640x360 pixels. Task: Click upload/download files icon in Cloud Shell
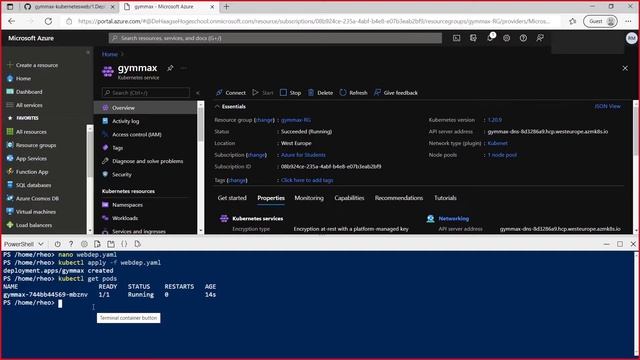click(x=97, y=244)
